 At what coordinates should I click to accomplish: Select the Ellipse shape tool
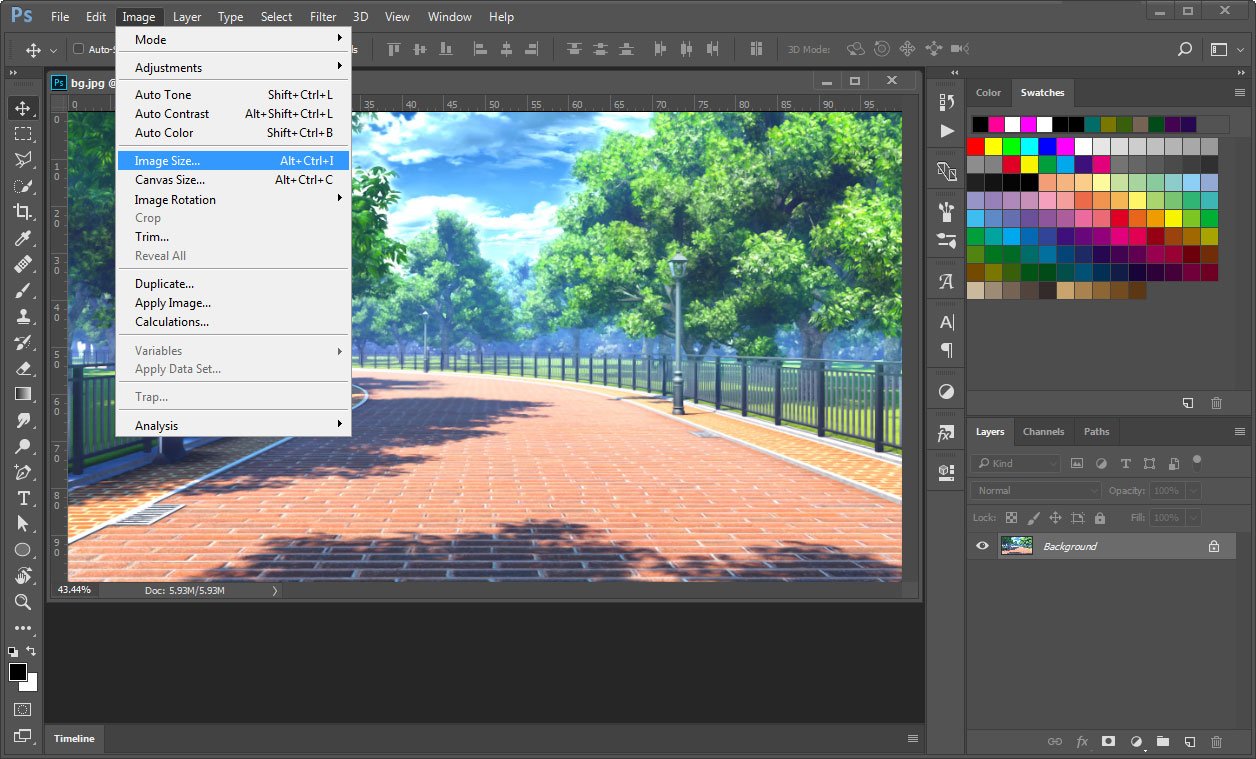[x=22, y=550]
